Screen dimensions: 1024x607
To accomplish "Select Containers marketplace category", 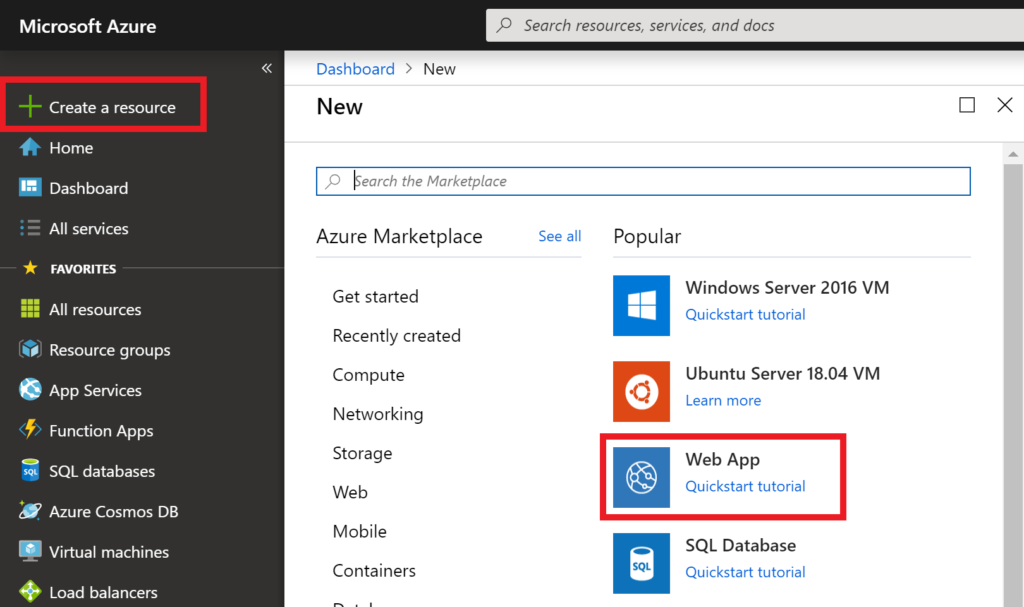I will pos(374,570).
